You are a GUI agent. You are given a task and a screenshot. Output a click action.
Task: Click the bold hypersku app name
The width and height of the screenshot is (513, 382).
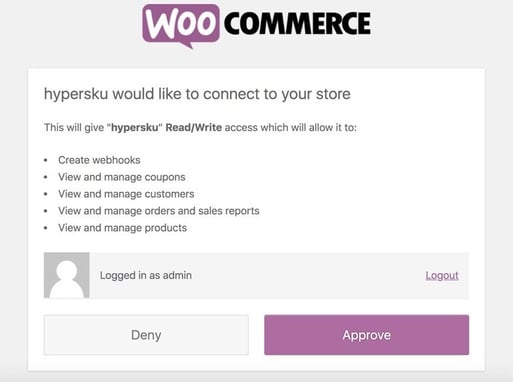pyautogui.click(x=134, y=127)
